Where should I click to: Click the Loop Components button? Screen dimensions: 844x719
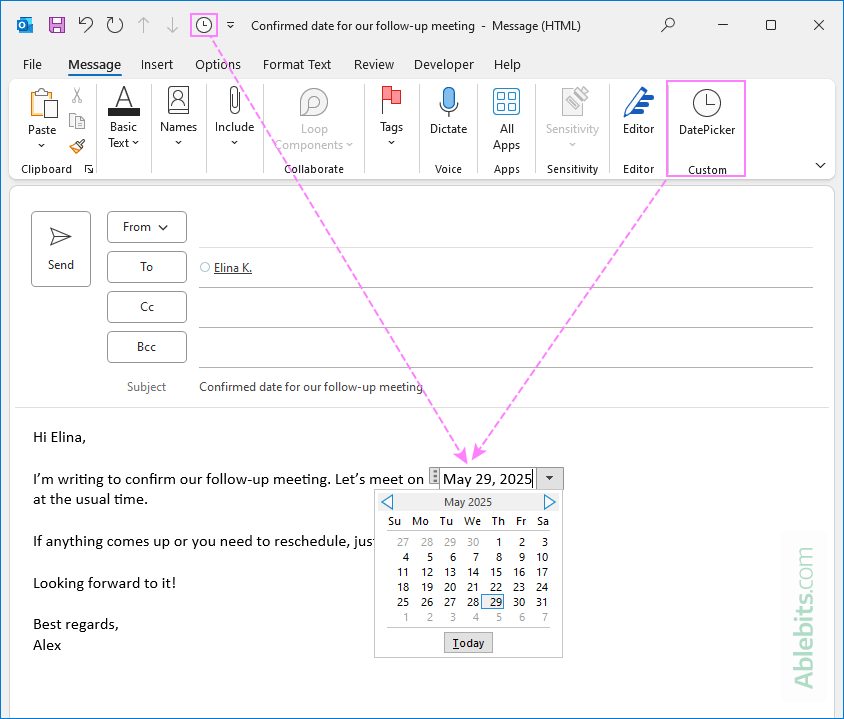(314, 119)
